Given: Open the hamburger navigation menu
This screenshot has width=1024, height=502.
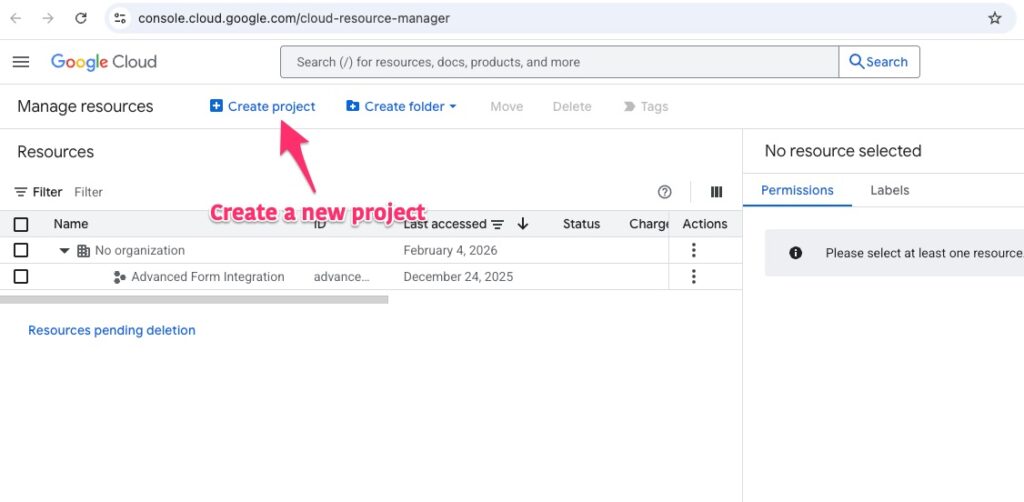Looking at the screenshot, I should (x=21, y=62).
